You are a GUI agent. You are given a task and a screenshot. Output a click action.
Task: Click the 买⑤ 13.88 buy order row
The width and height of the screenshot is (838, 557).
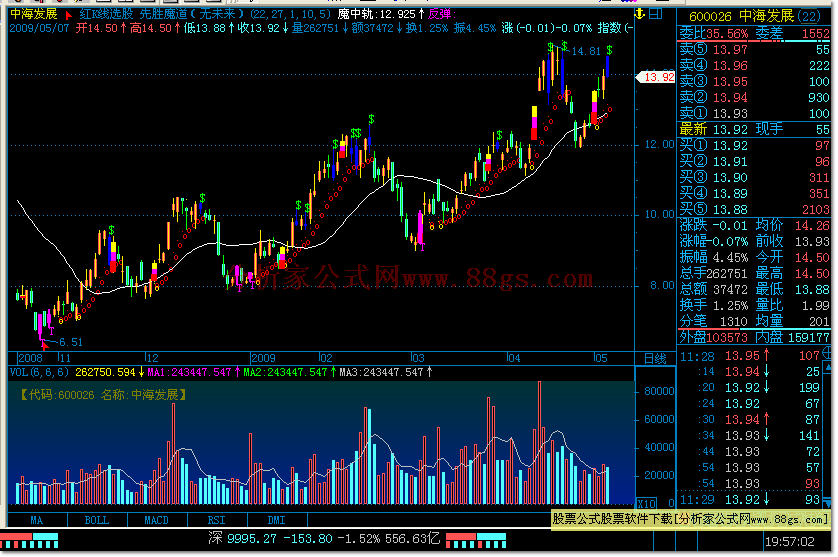(755, 210)
